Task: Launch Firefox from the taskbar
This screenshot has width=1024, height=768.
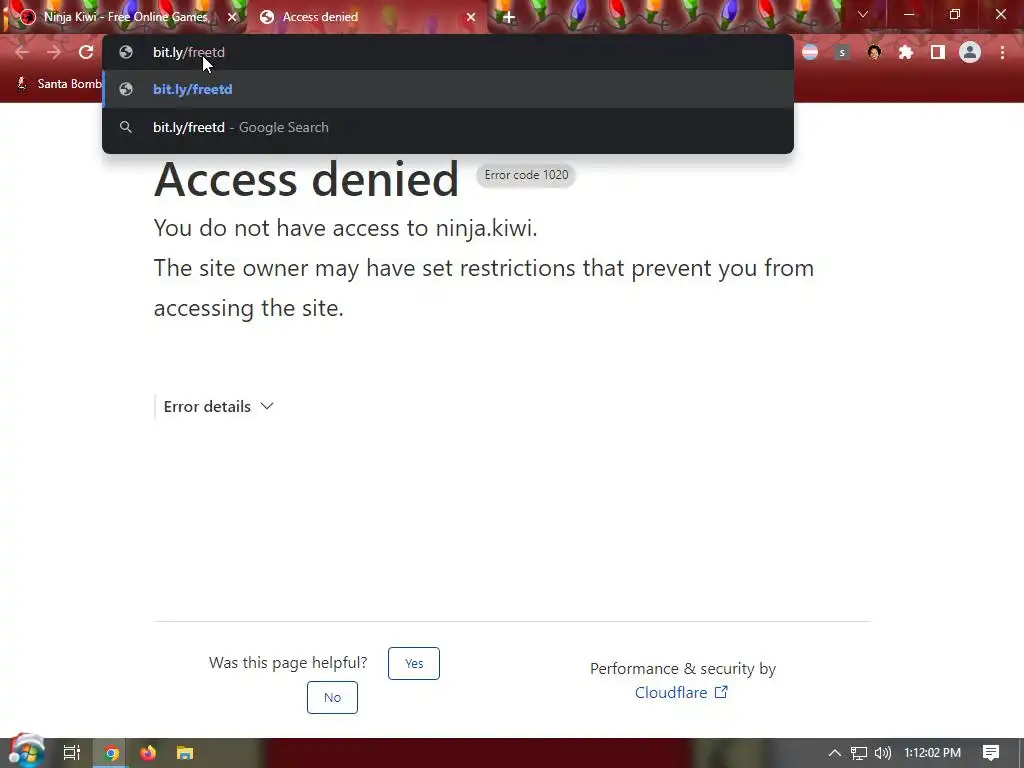Action: pyautogui.click(x=148, y=753)
